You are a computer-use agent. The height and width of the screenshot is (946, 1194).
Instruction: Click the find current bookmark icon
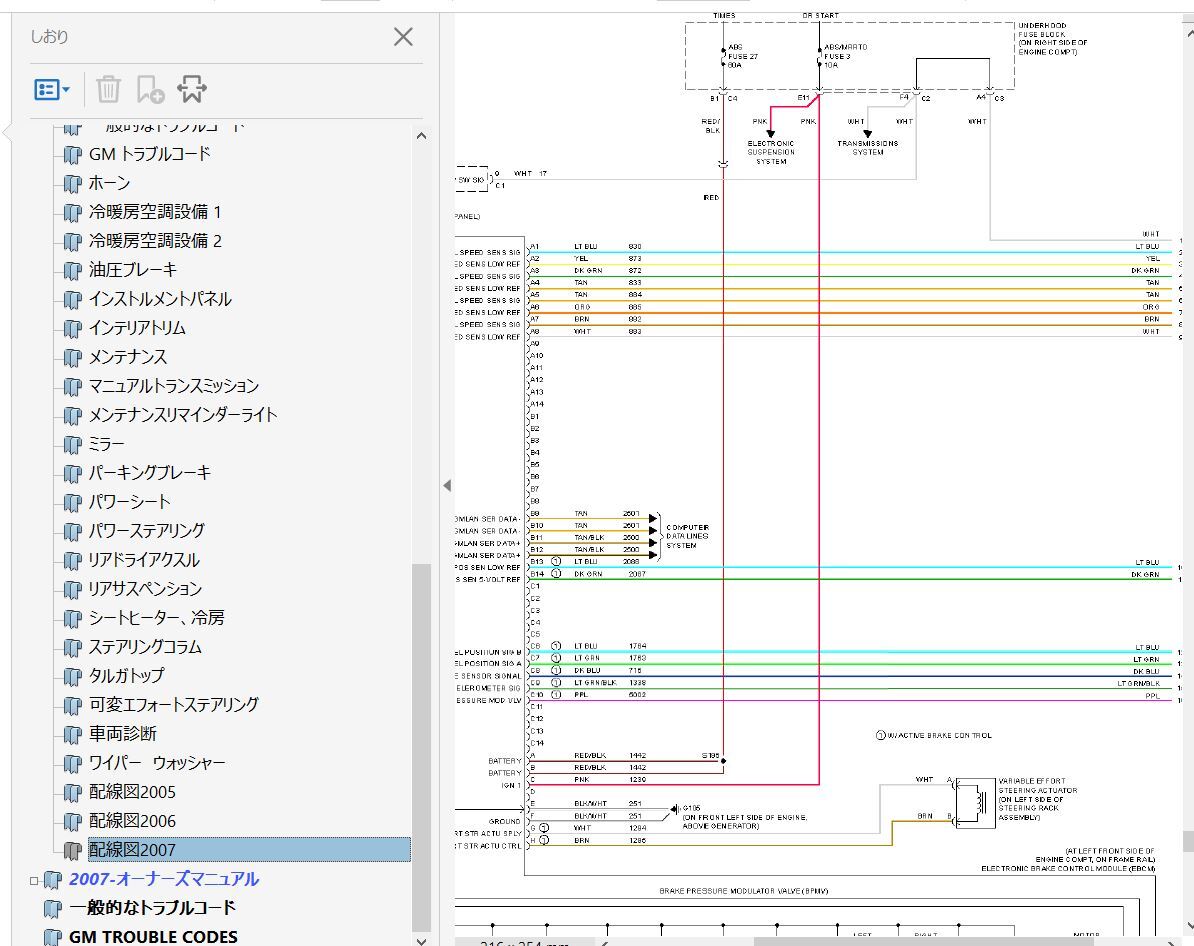pos(192,89)
